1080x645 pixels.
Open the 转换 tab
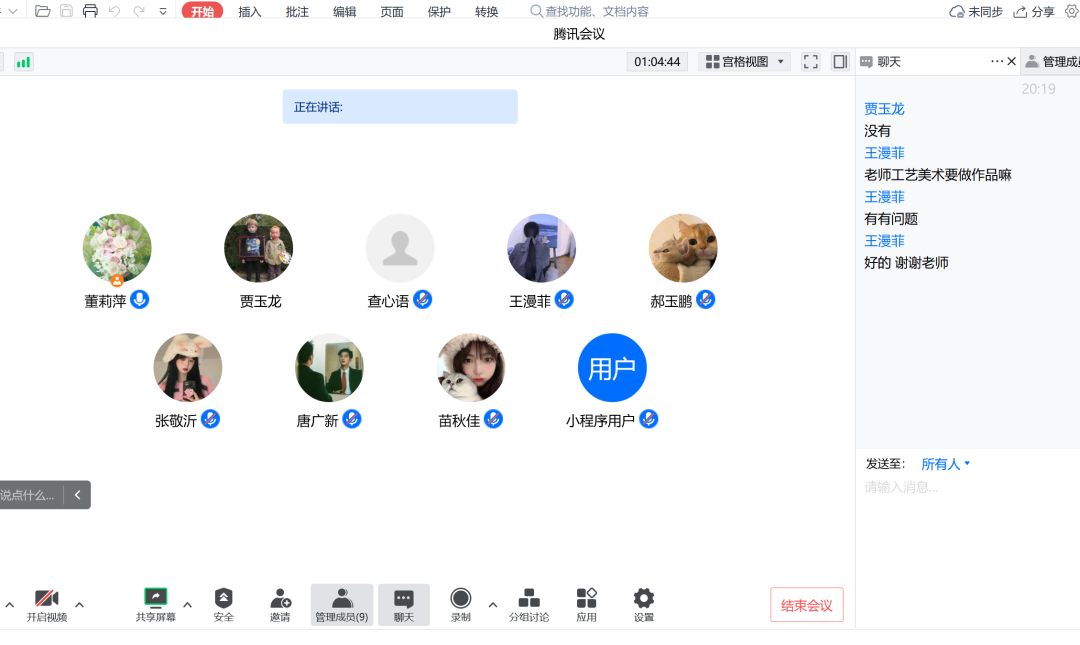(486, 12)
